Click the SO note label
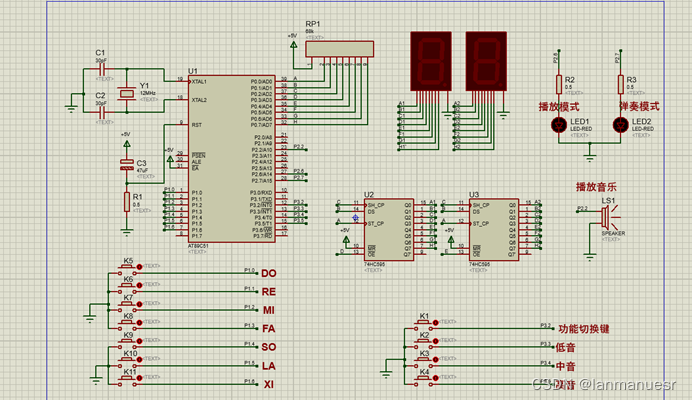 (268, 347)
